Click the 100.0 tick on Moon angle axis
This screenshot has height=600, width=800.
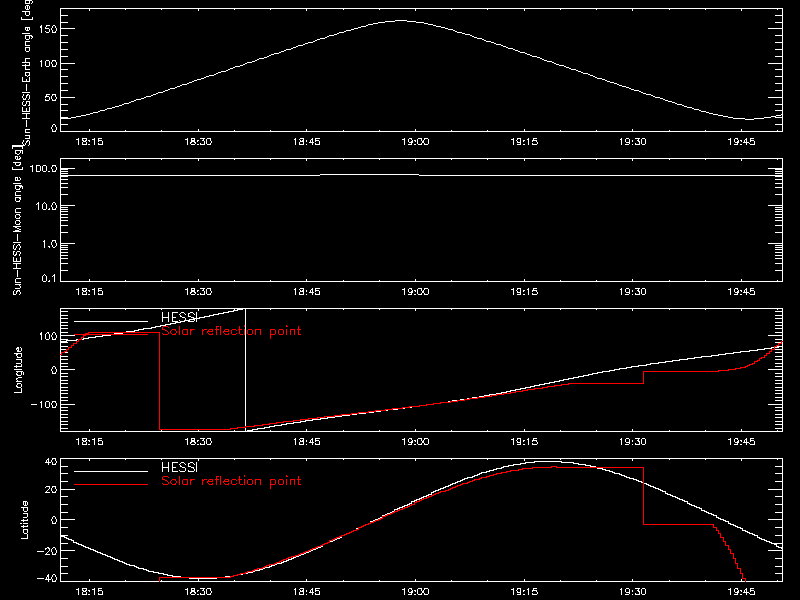43,169
